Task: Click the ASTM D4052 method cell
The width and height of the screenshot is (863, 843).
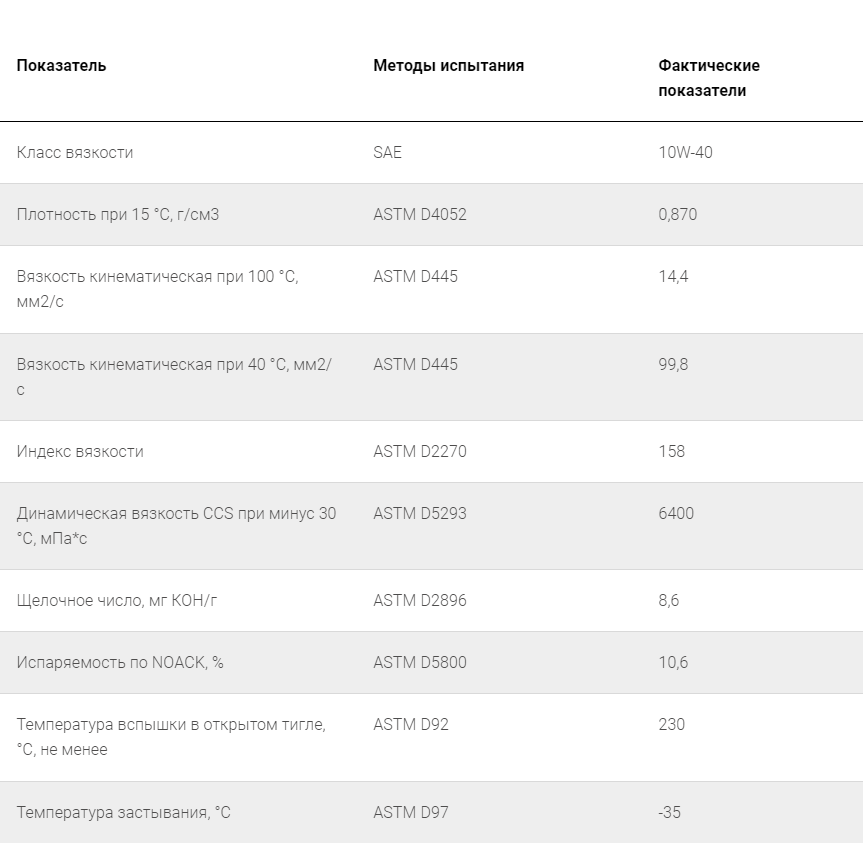Action: pos(419,215)
